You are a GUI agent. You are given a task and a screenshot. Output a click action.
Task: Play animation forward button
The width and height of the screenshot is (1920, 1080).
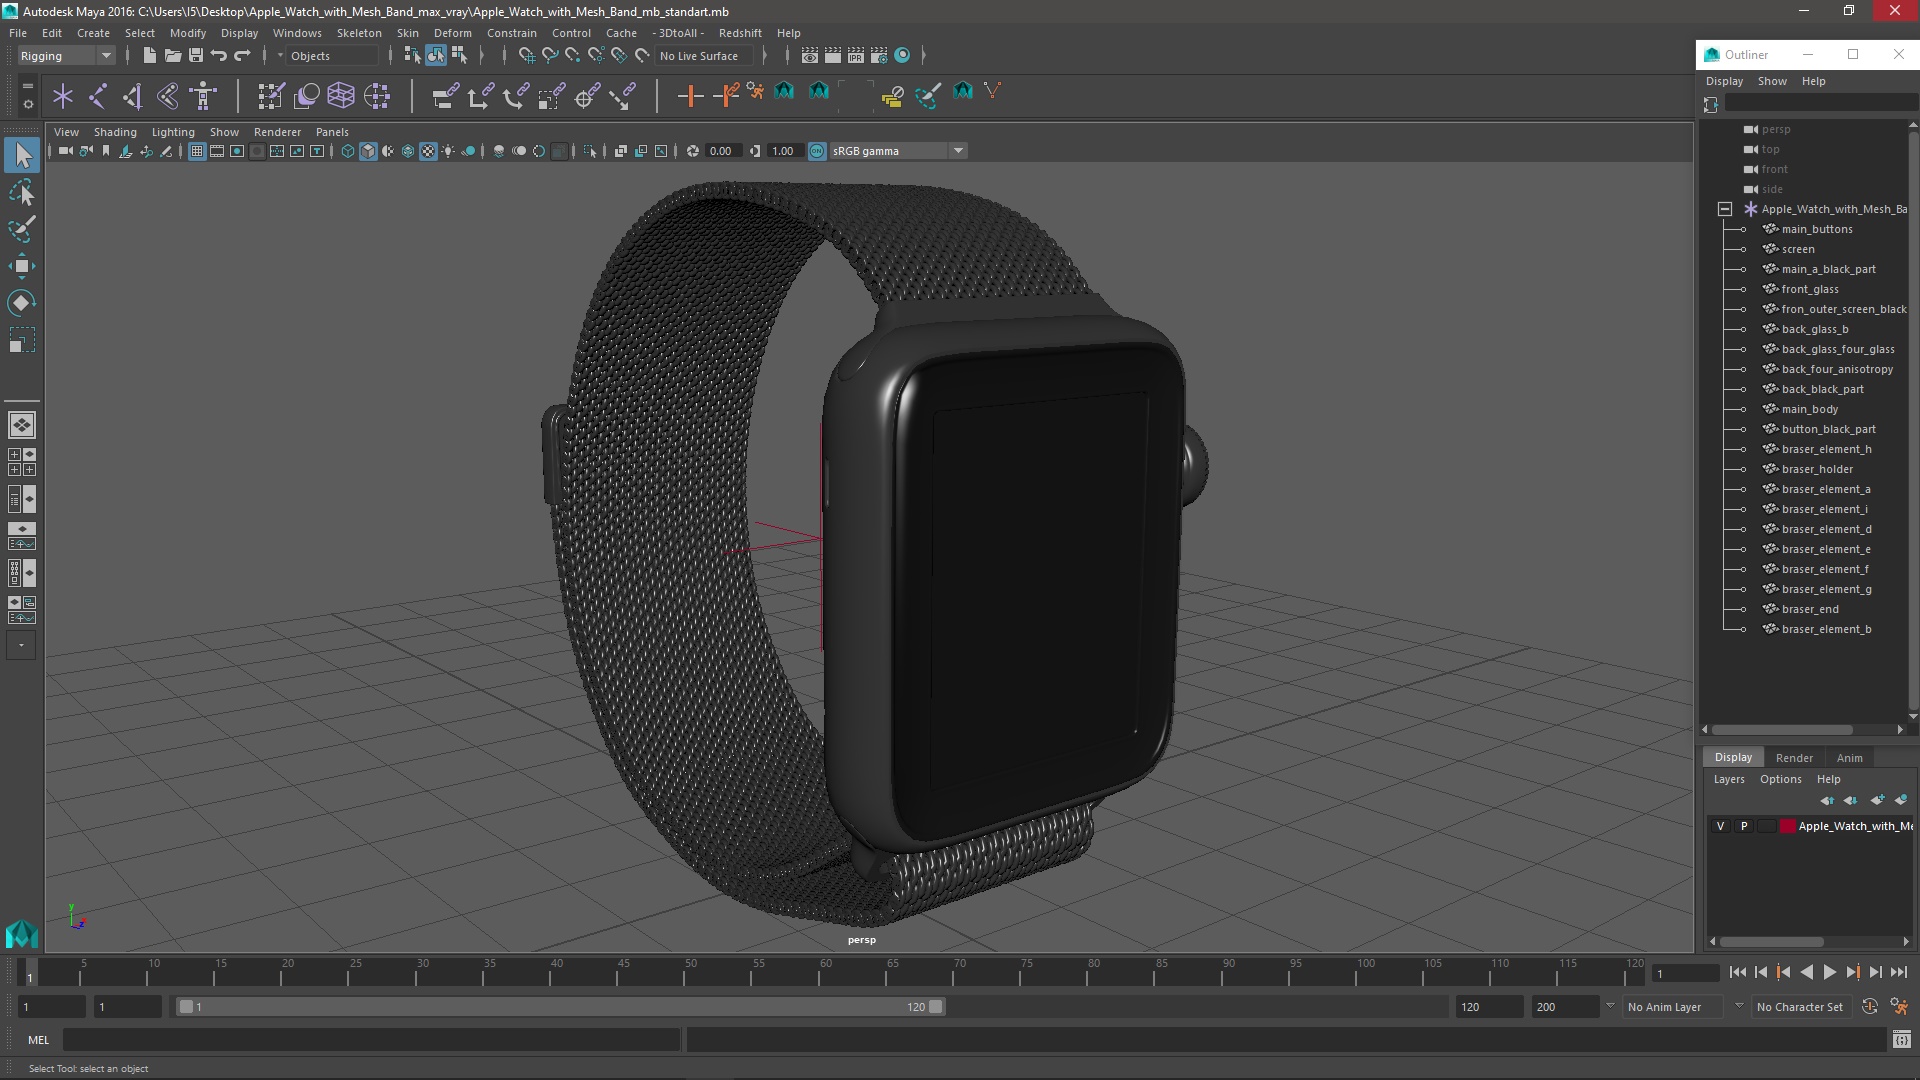[x=1829, y=972]
